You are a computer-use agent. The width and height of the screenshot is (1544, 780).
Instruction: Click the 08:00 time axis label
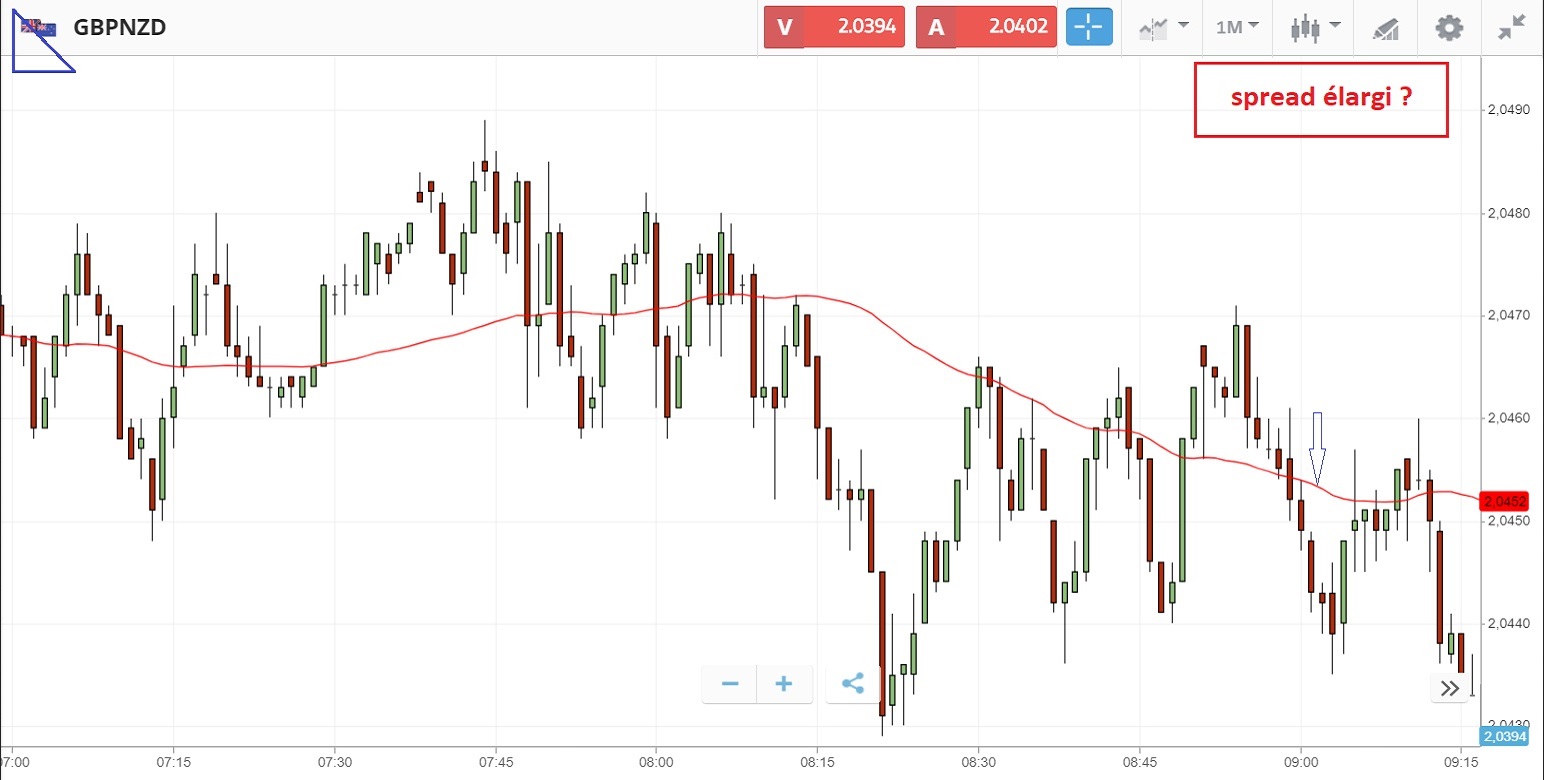[655, 760]
